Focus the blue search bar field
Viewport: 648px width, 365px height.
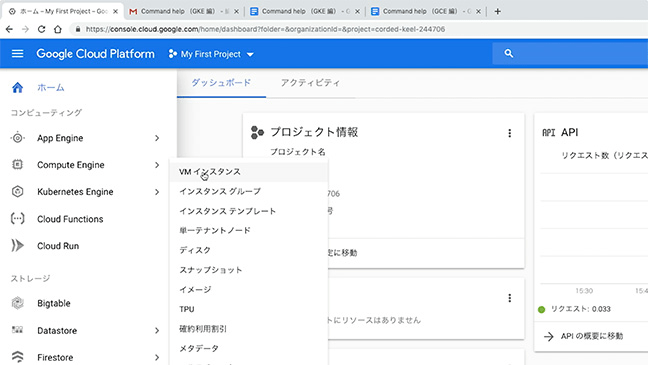click(x=570, y=53)
